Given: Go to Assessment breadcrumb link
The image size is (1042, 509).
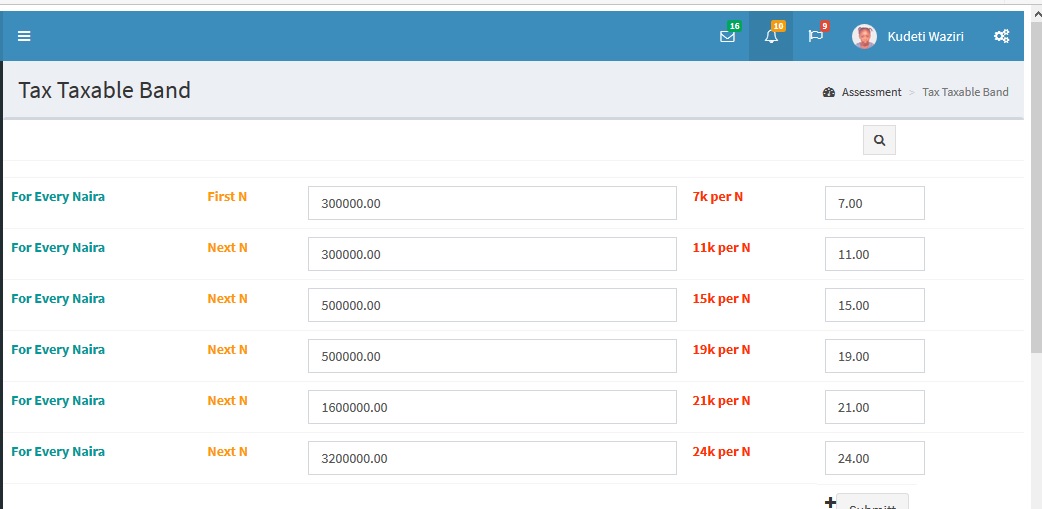Looking at the screenshot, I should [871, 92].
